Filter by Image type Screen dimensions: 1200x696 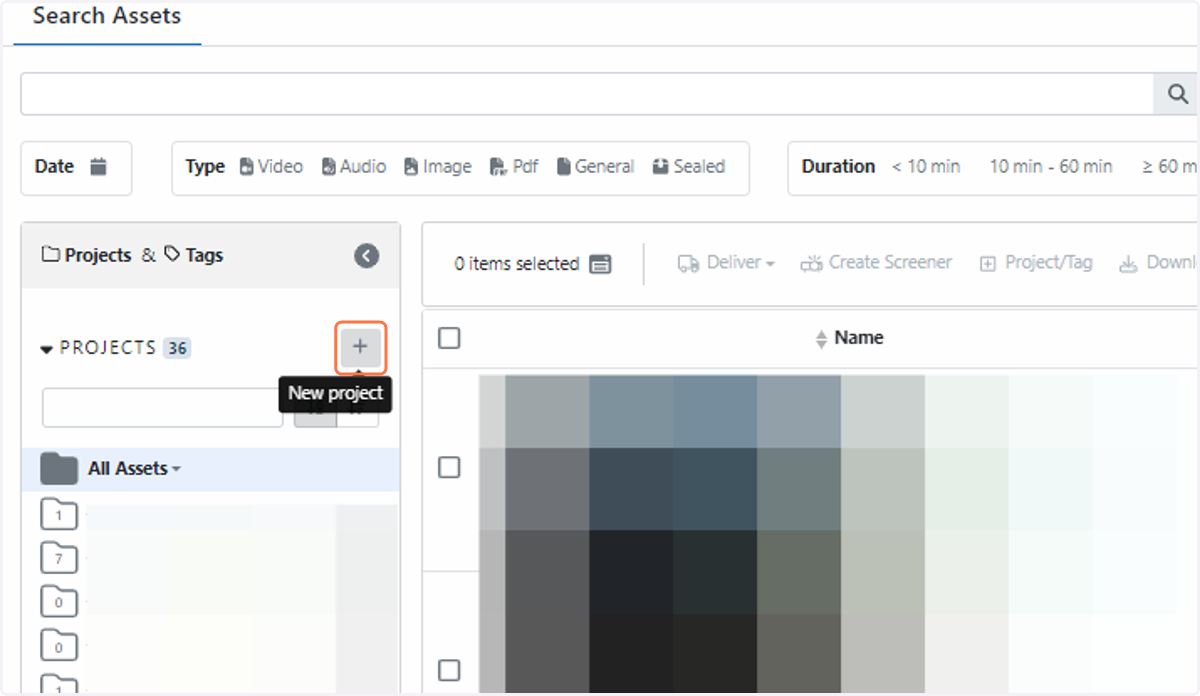click(438, 167)
